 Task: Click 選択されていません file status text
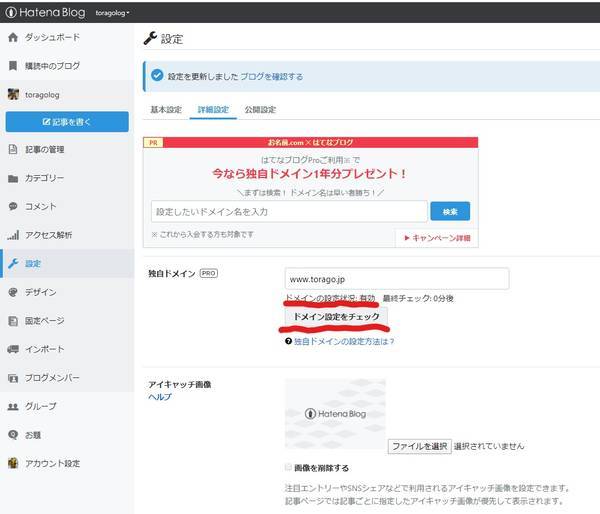[489, 446]
